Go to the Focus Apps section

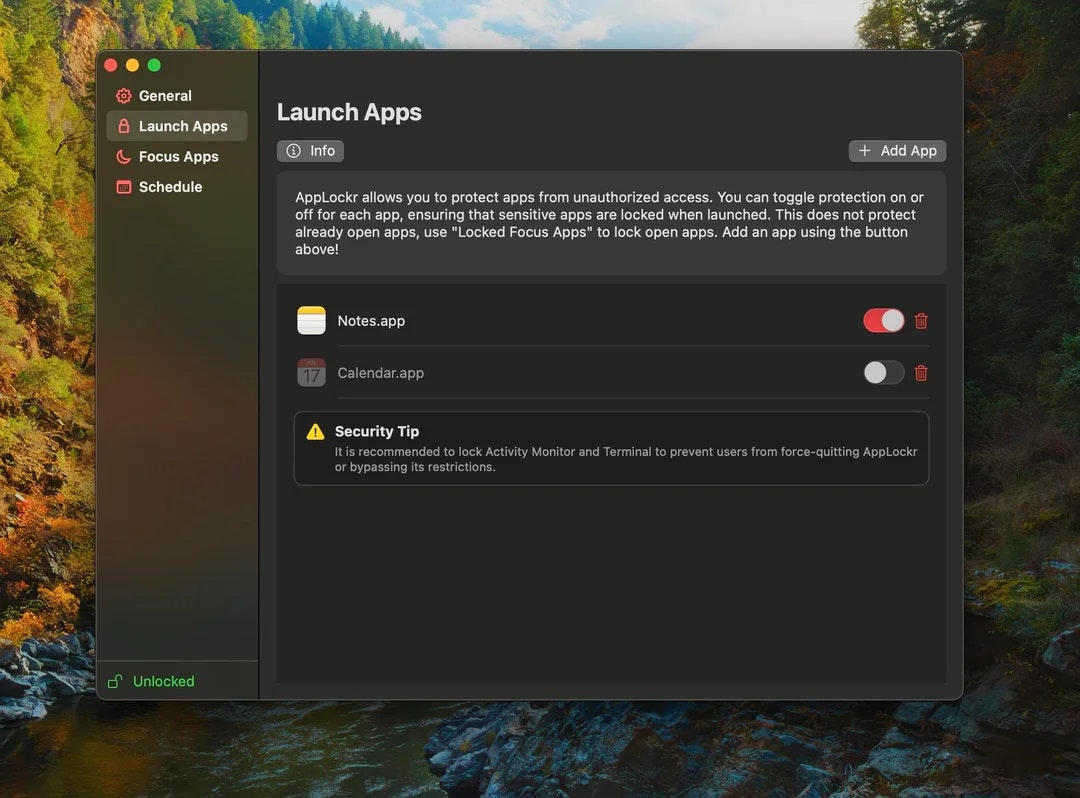click(x=176, y=156)
